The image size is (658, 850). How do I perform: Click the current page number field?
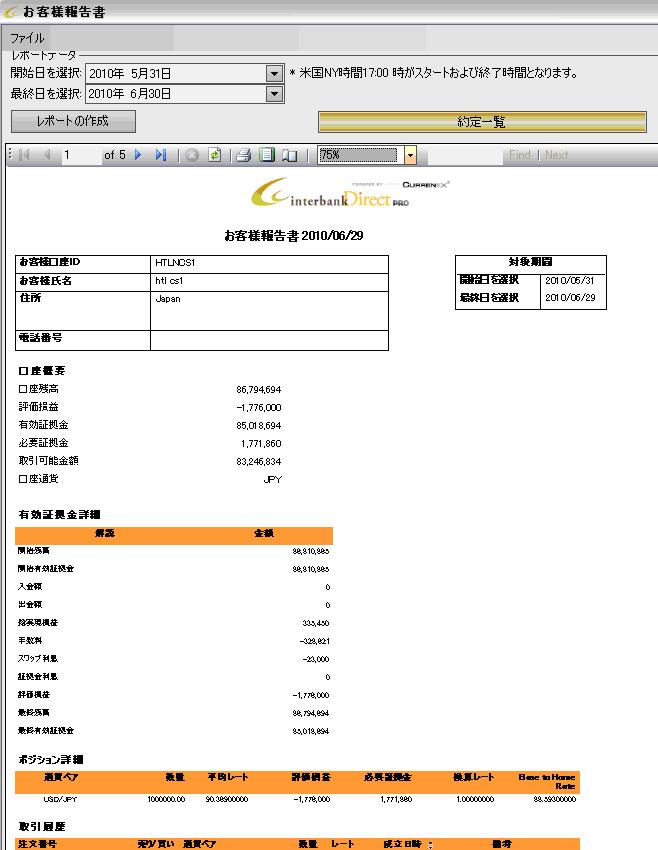click(81, 155)
